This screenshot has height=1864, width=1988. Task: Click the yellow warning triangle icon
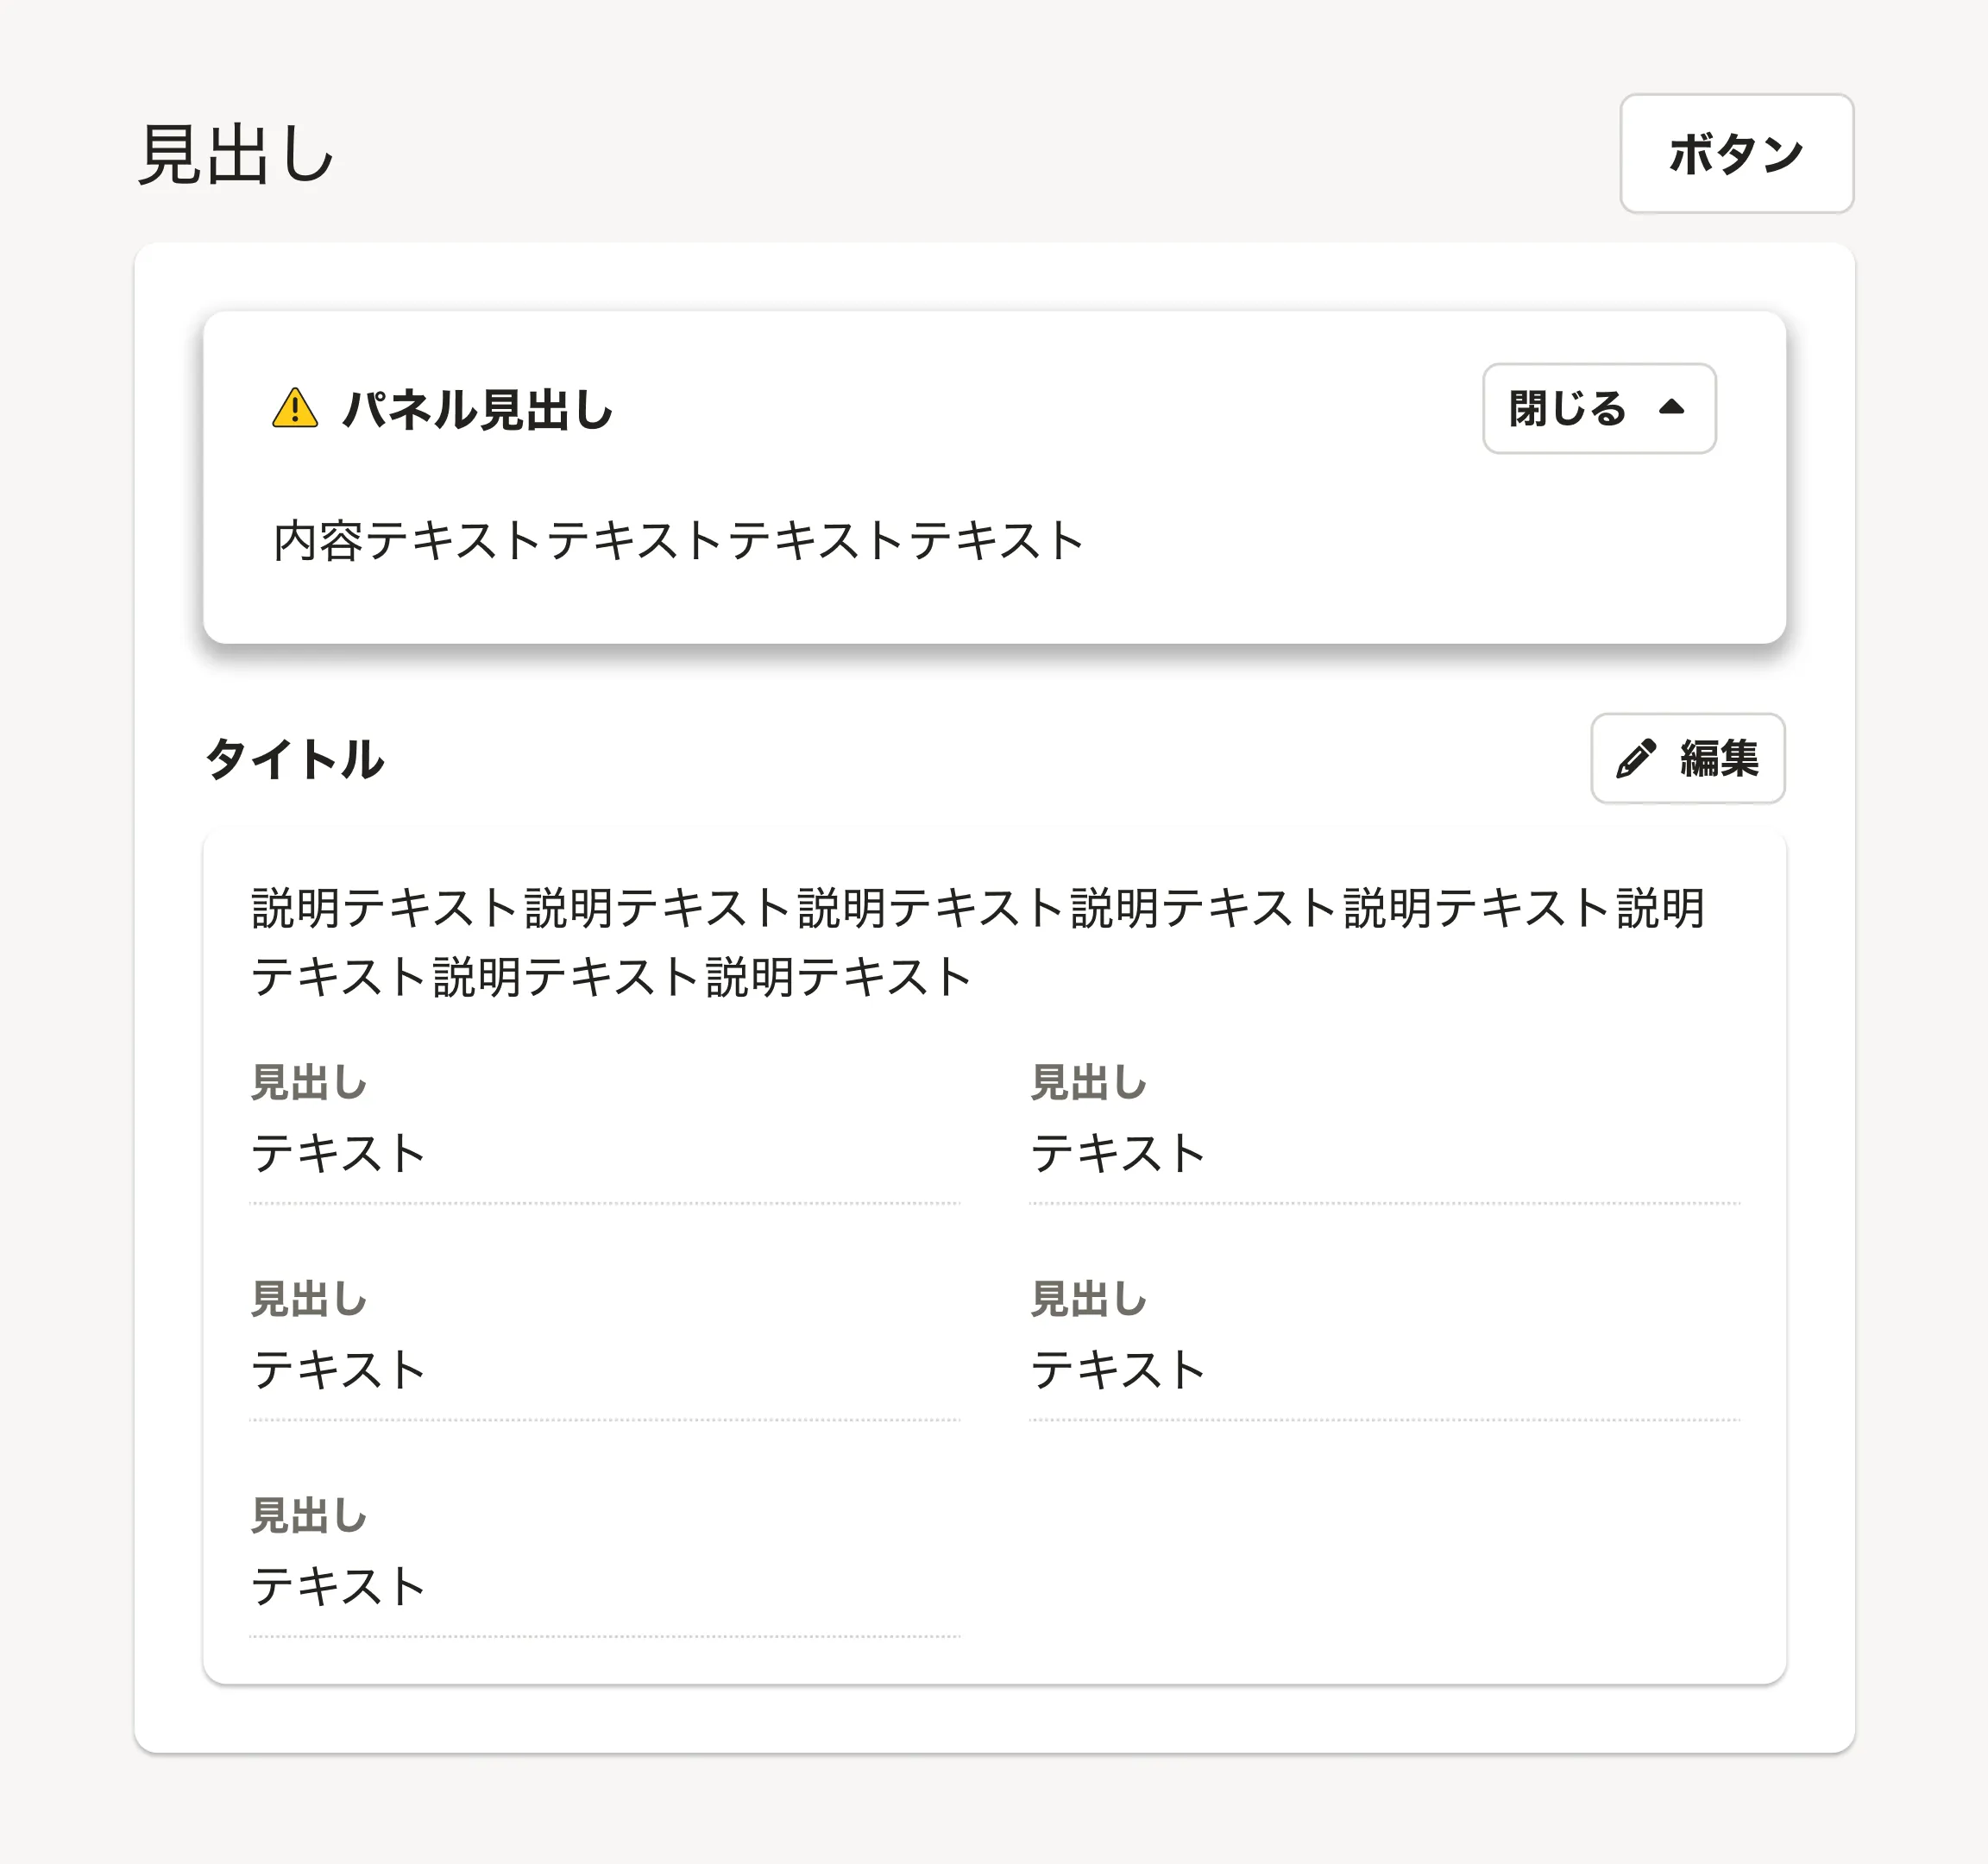pos(295,409)
